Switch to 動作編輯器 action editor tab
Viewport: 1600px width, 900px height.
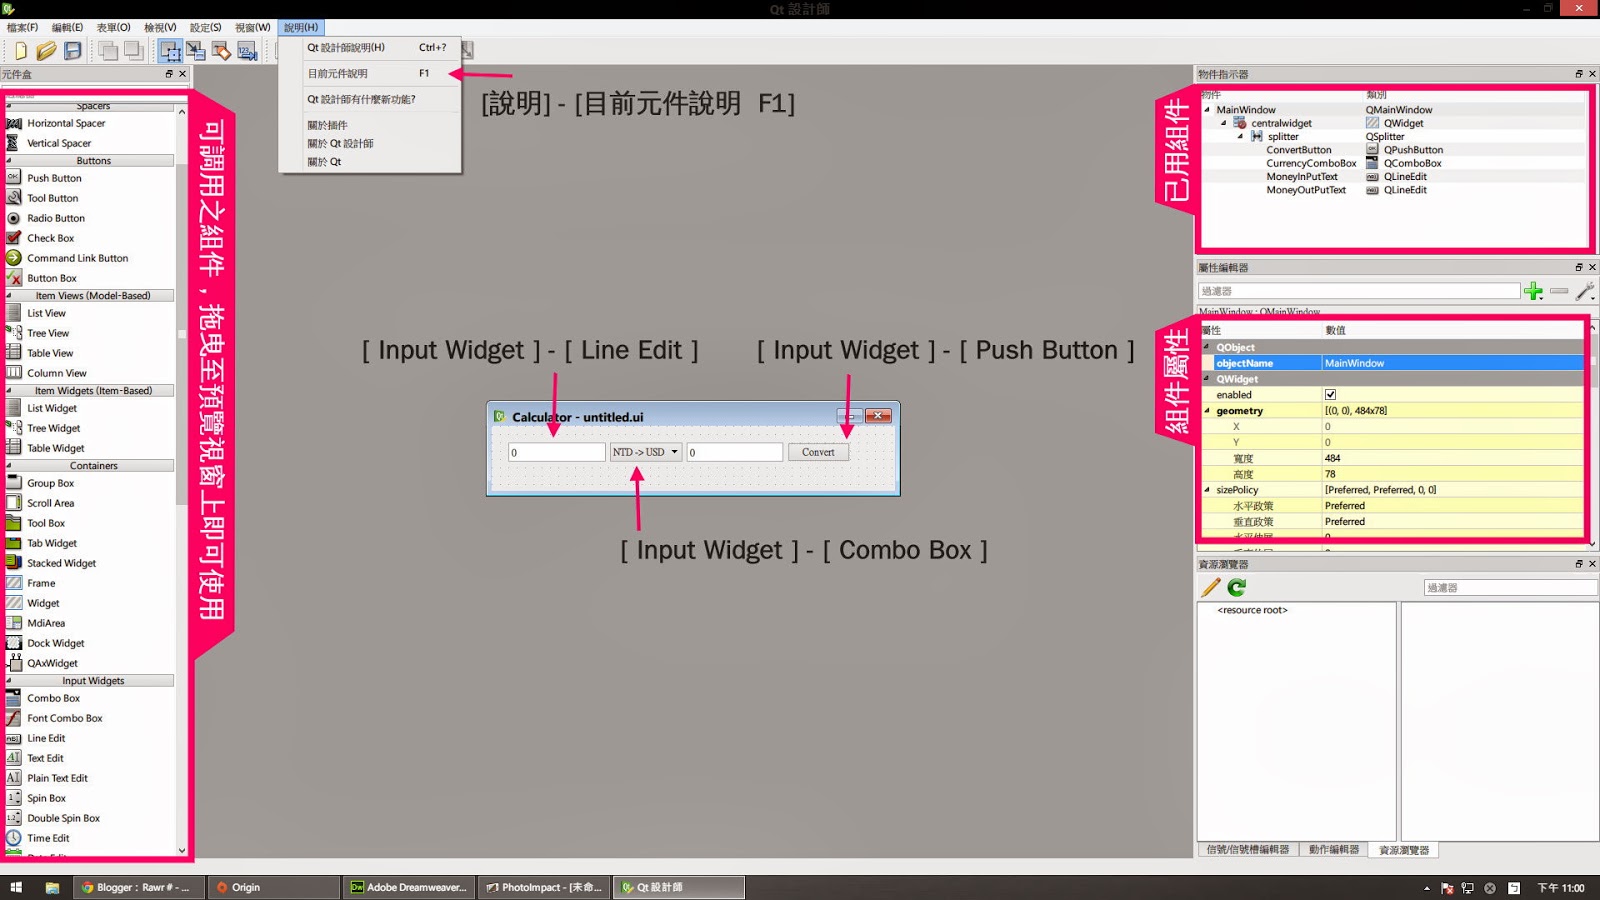1334,850
